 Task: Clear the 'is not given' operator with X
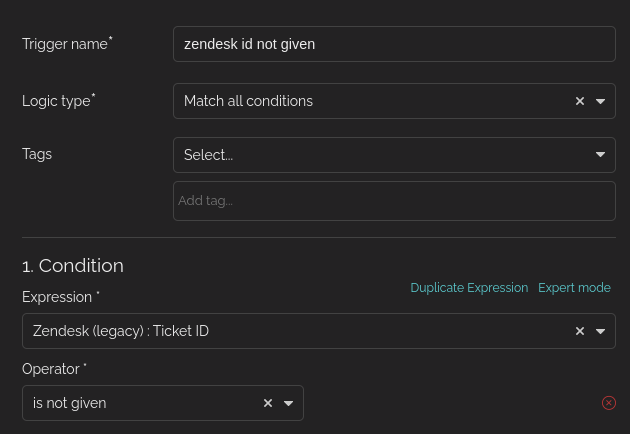[x=268, y=403]
